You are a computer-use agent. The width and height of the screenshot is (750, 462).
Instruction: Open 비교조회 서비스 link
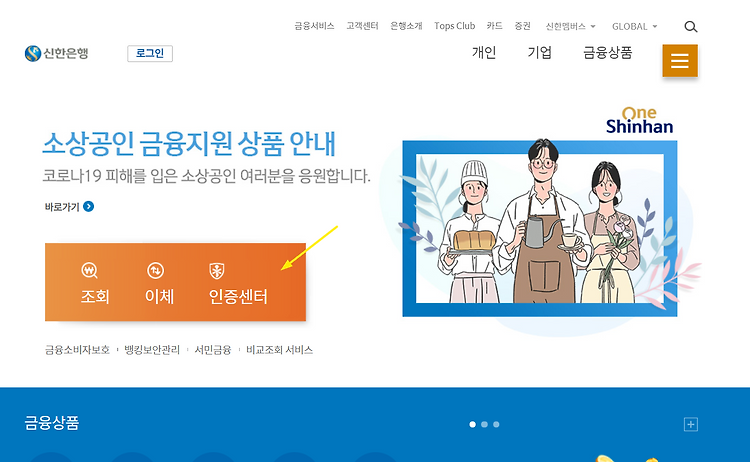(279, 350)
